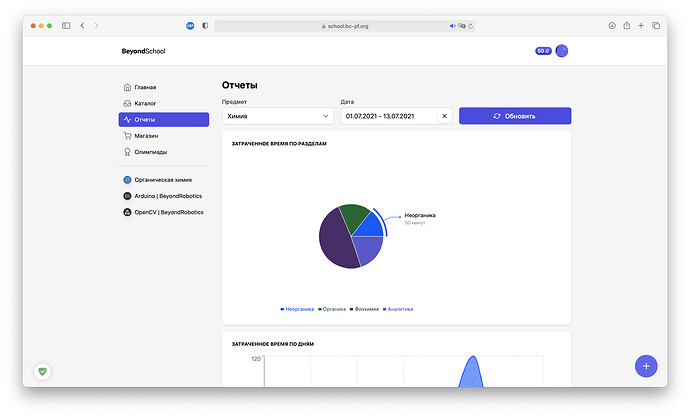Screen dimensions: 690x417
Task: Open Магазин from the sidebar menu
Action: tap(145, 135)
